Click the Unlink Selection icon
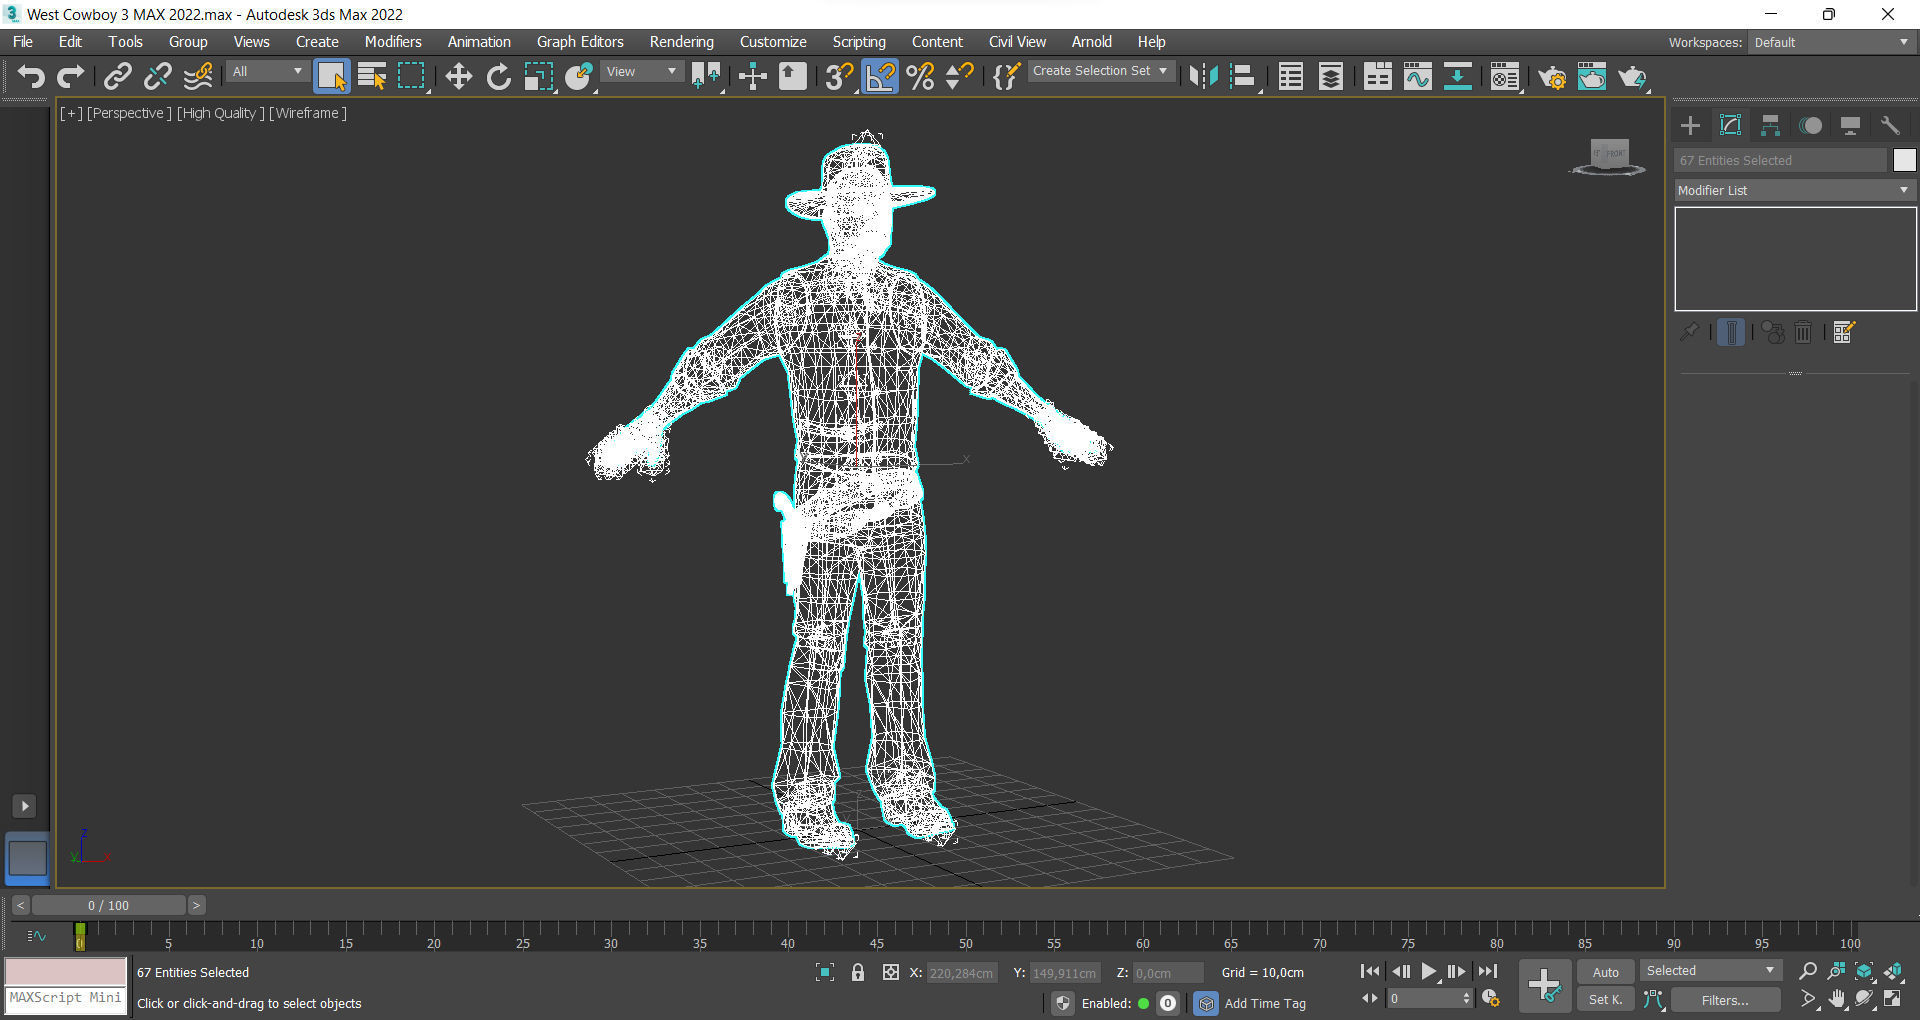1920x1020 pixels. click(158, 76)
